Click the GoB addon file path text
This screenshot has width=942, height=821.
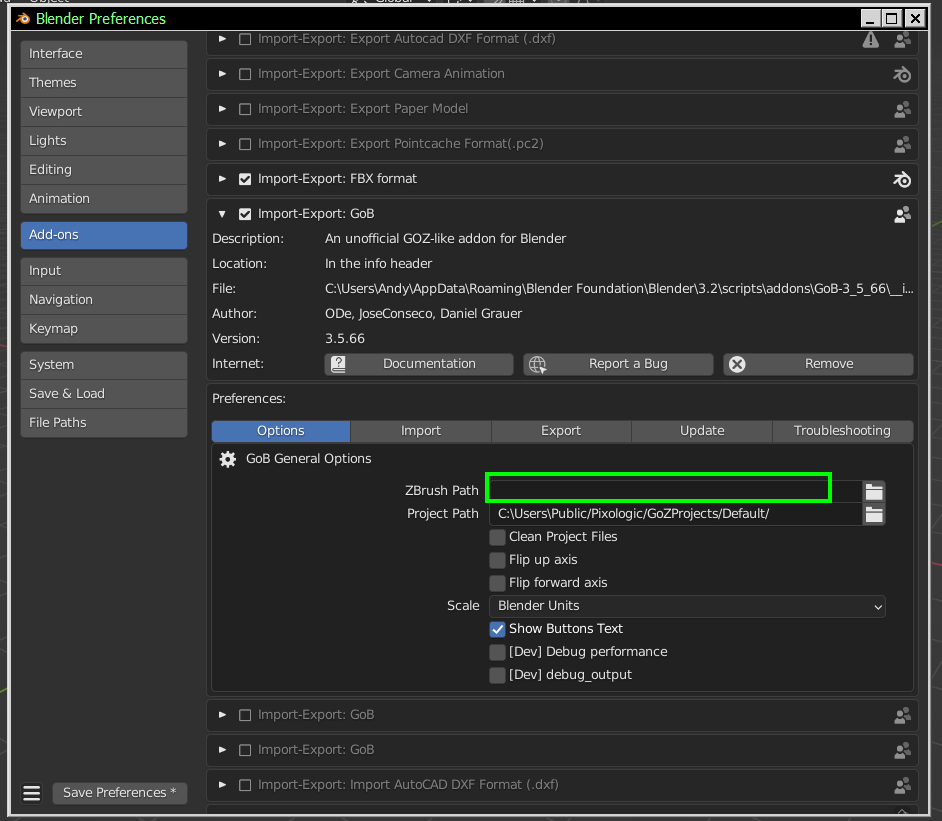pyautogui.click(x=619, y=289)
